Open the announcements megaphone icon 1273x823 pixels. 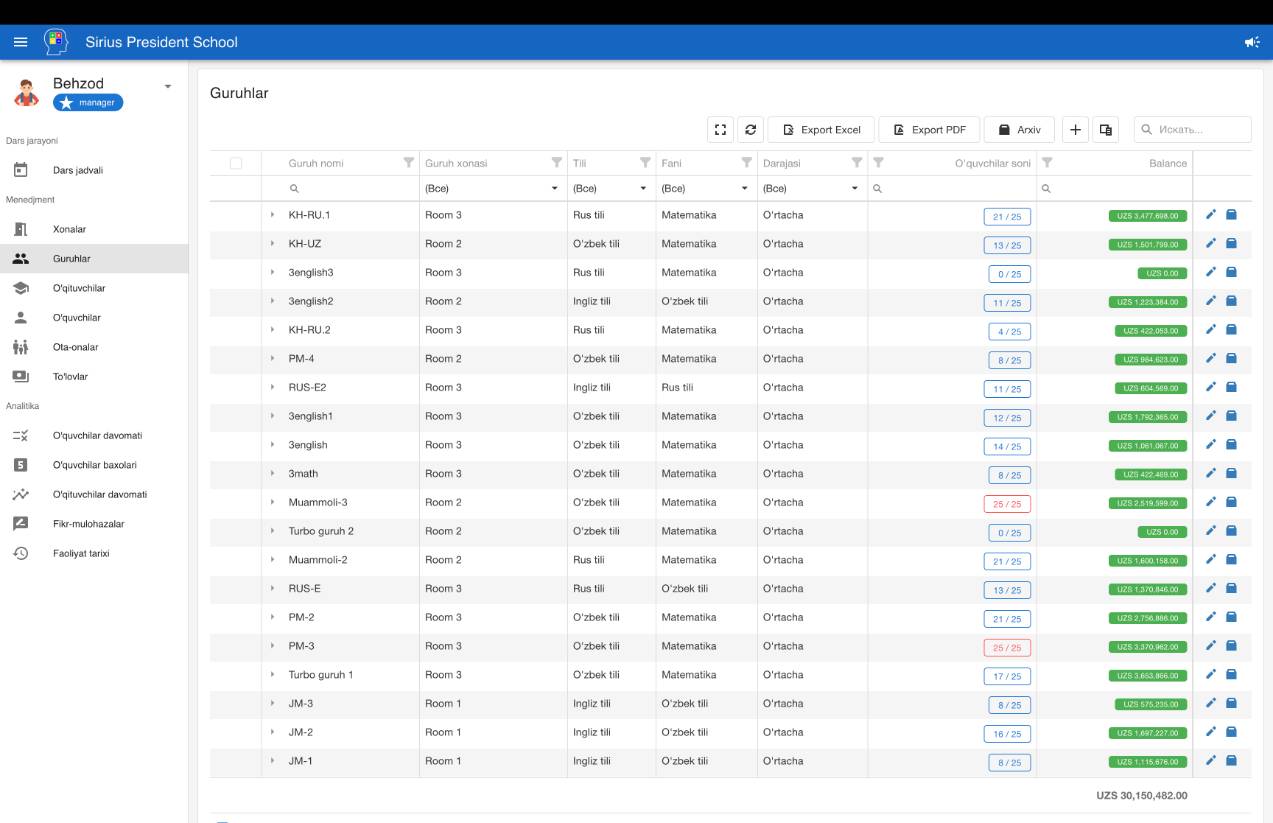[x=1252, y=42]
